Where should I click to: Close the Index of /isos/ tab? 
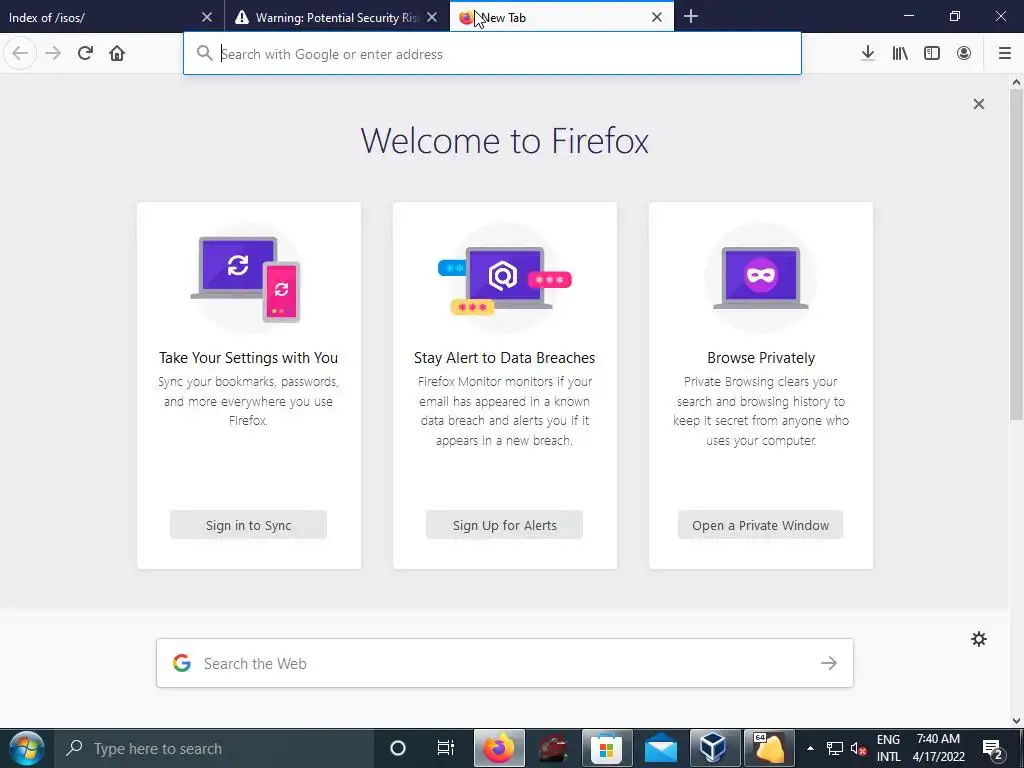click(x=207, y=17)
